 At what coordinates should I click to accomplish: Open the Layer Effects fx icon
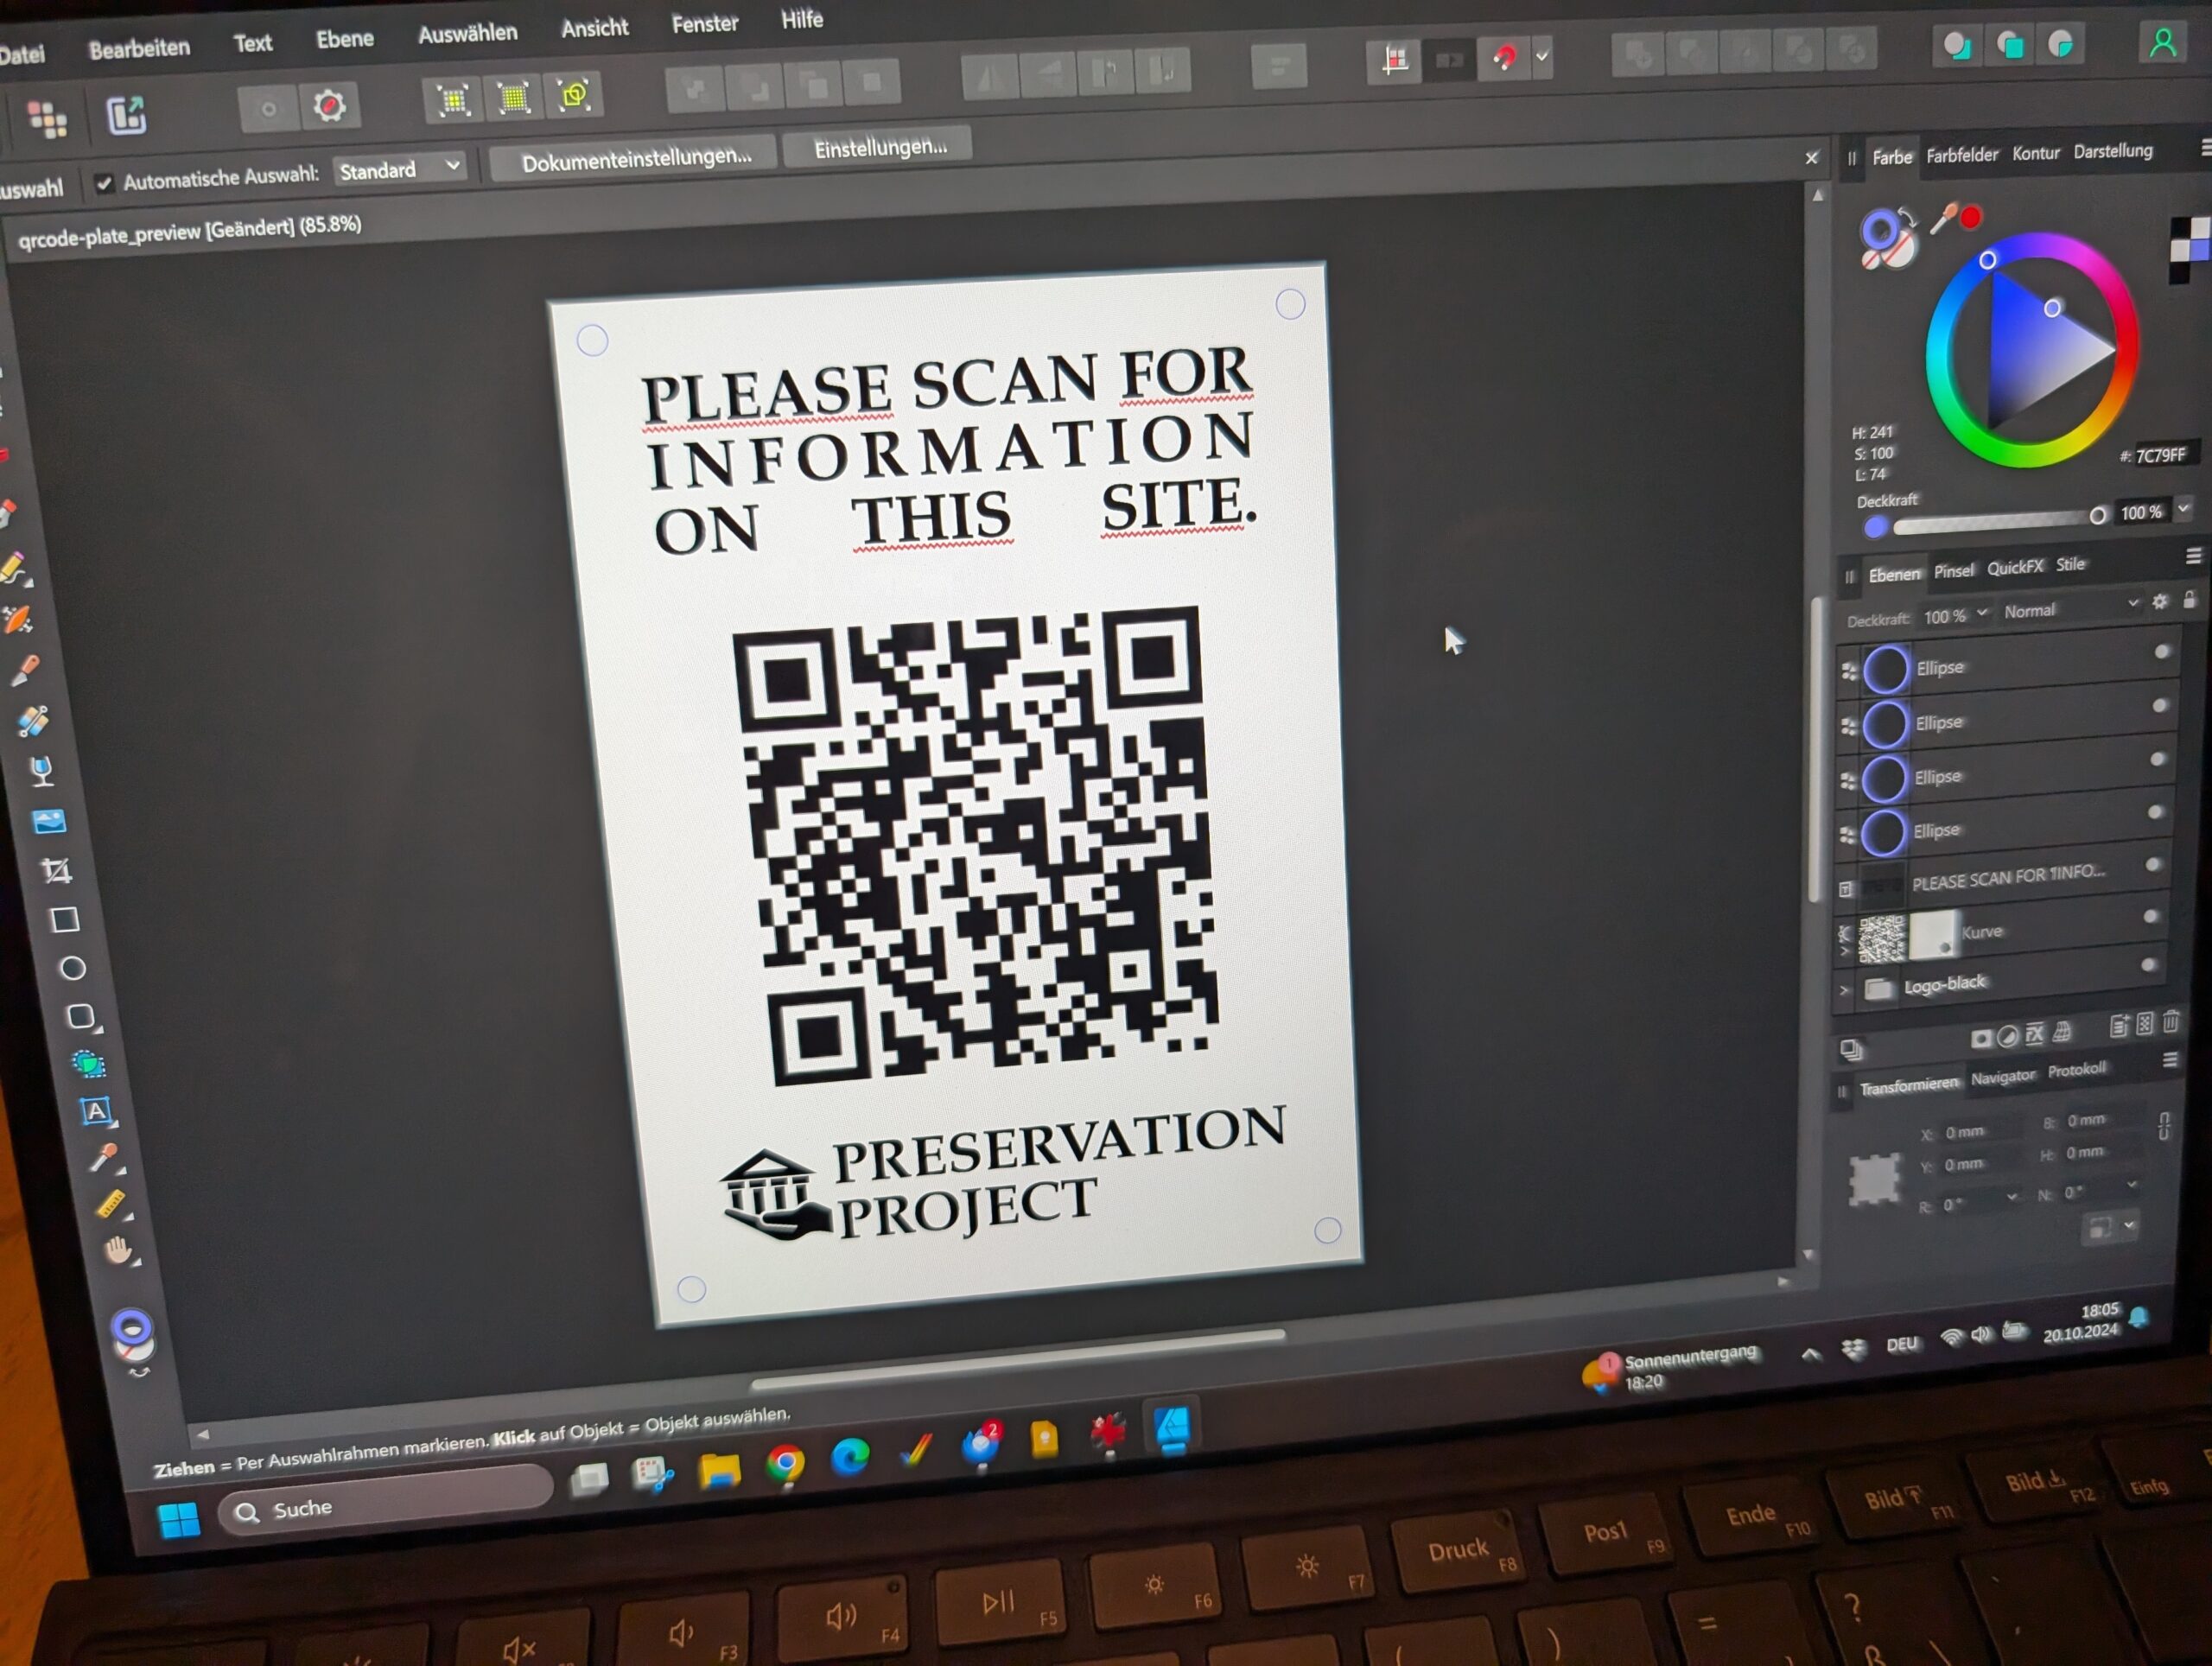pyautogui.click(x=2034, y=1034)
